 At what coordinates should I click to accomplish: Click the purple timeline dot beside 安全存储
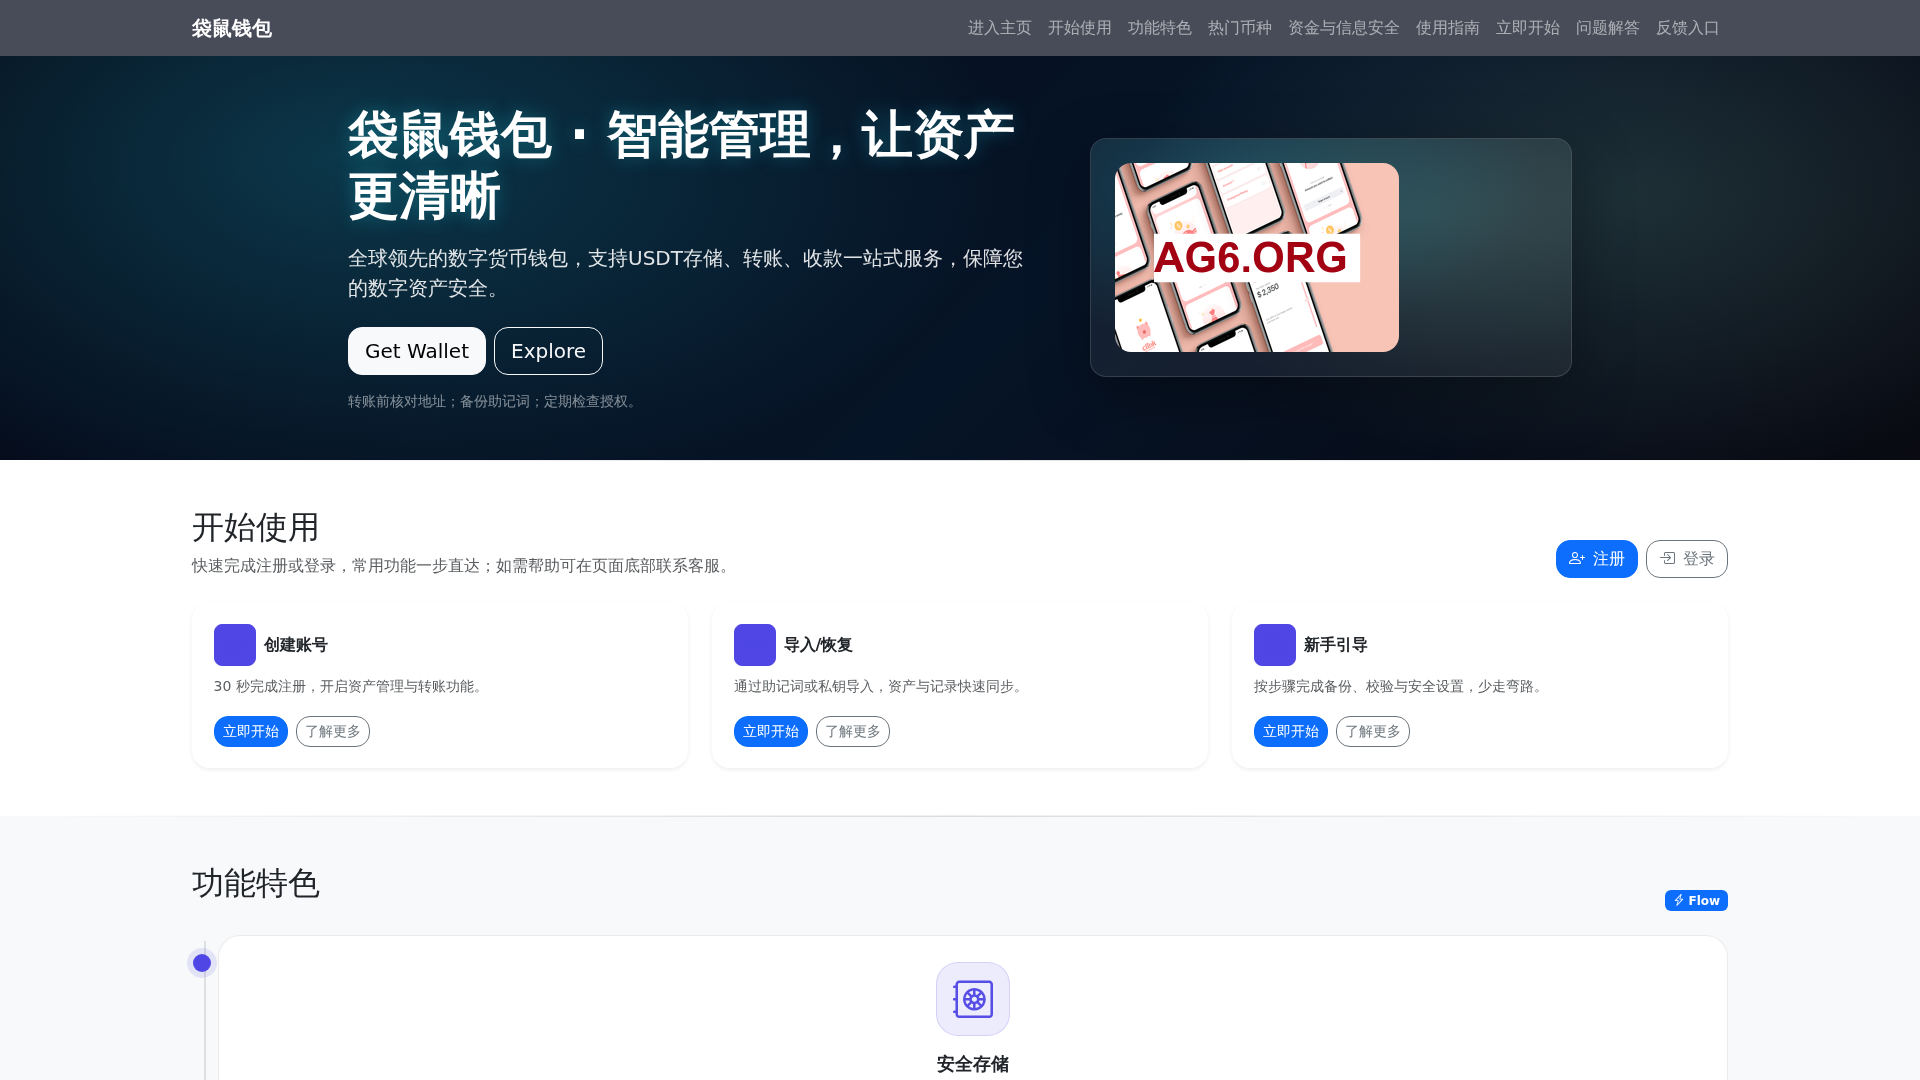pyautogui.click(x=202, y=963)
